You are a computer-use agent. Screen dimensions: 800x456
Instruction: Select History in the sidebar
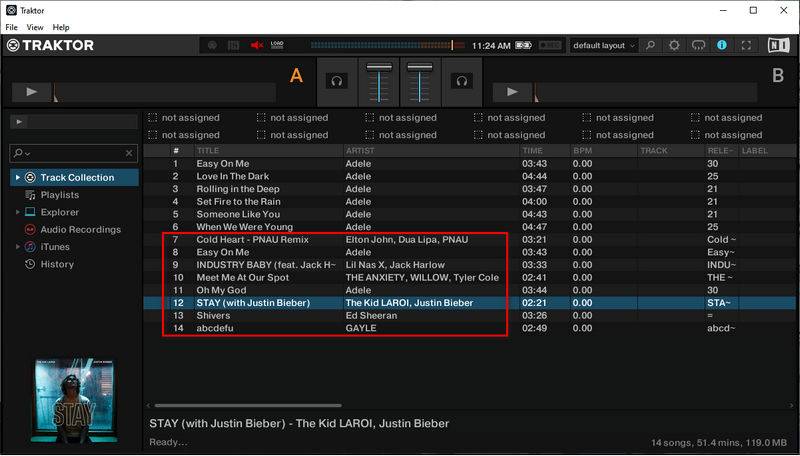point(57,264)
